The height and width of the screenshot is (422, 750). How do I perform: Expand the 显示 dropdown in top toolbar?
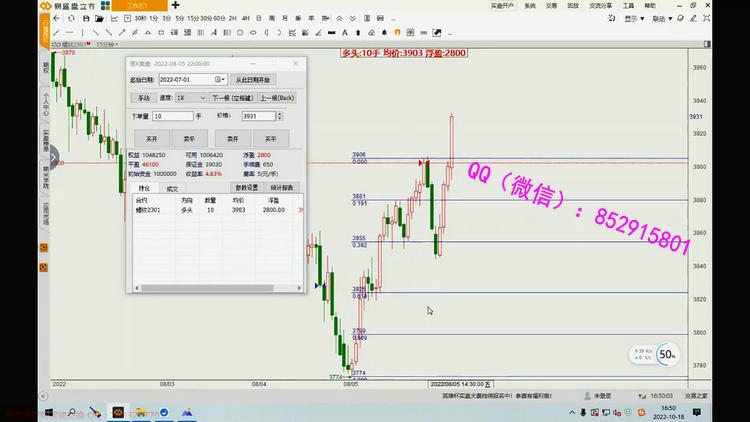click(662, 18)
